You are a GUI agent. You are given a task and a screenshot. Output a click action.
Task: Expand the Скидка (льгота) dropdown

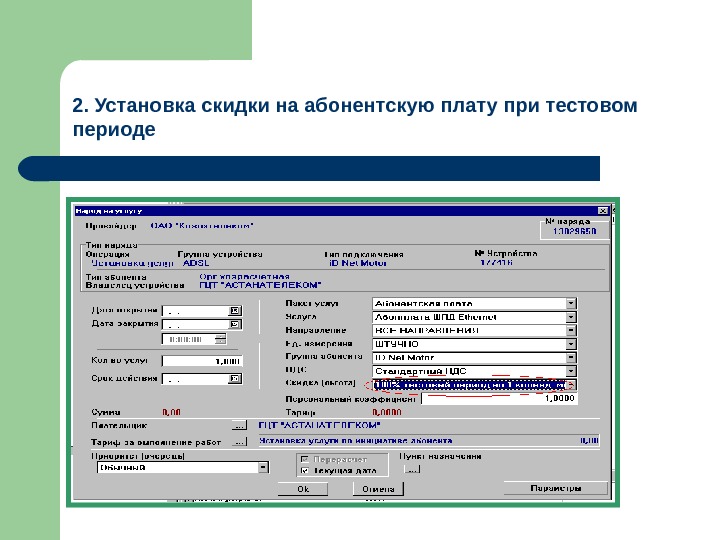point(571,385)
